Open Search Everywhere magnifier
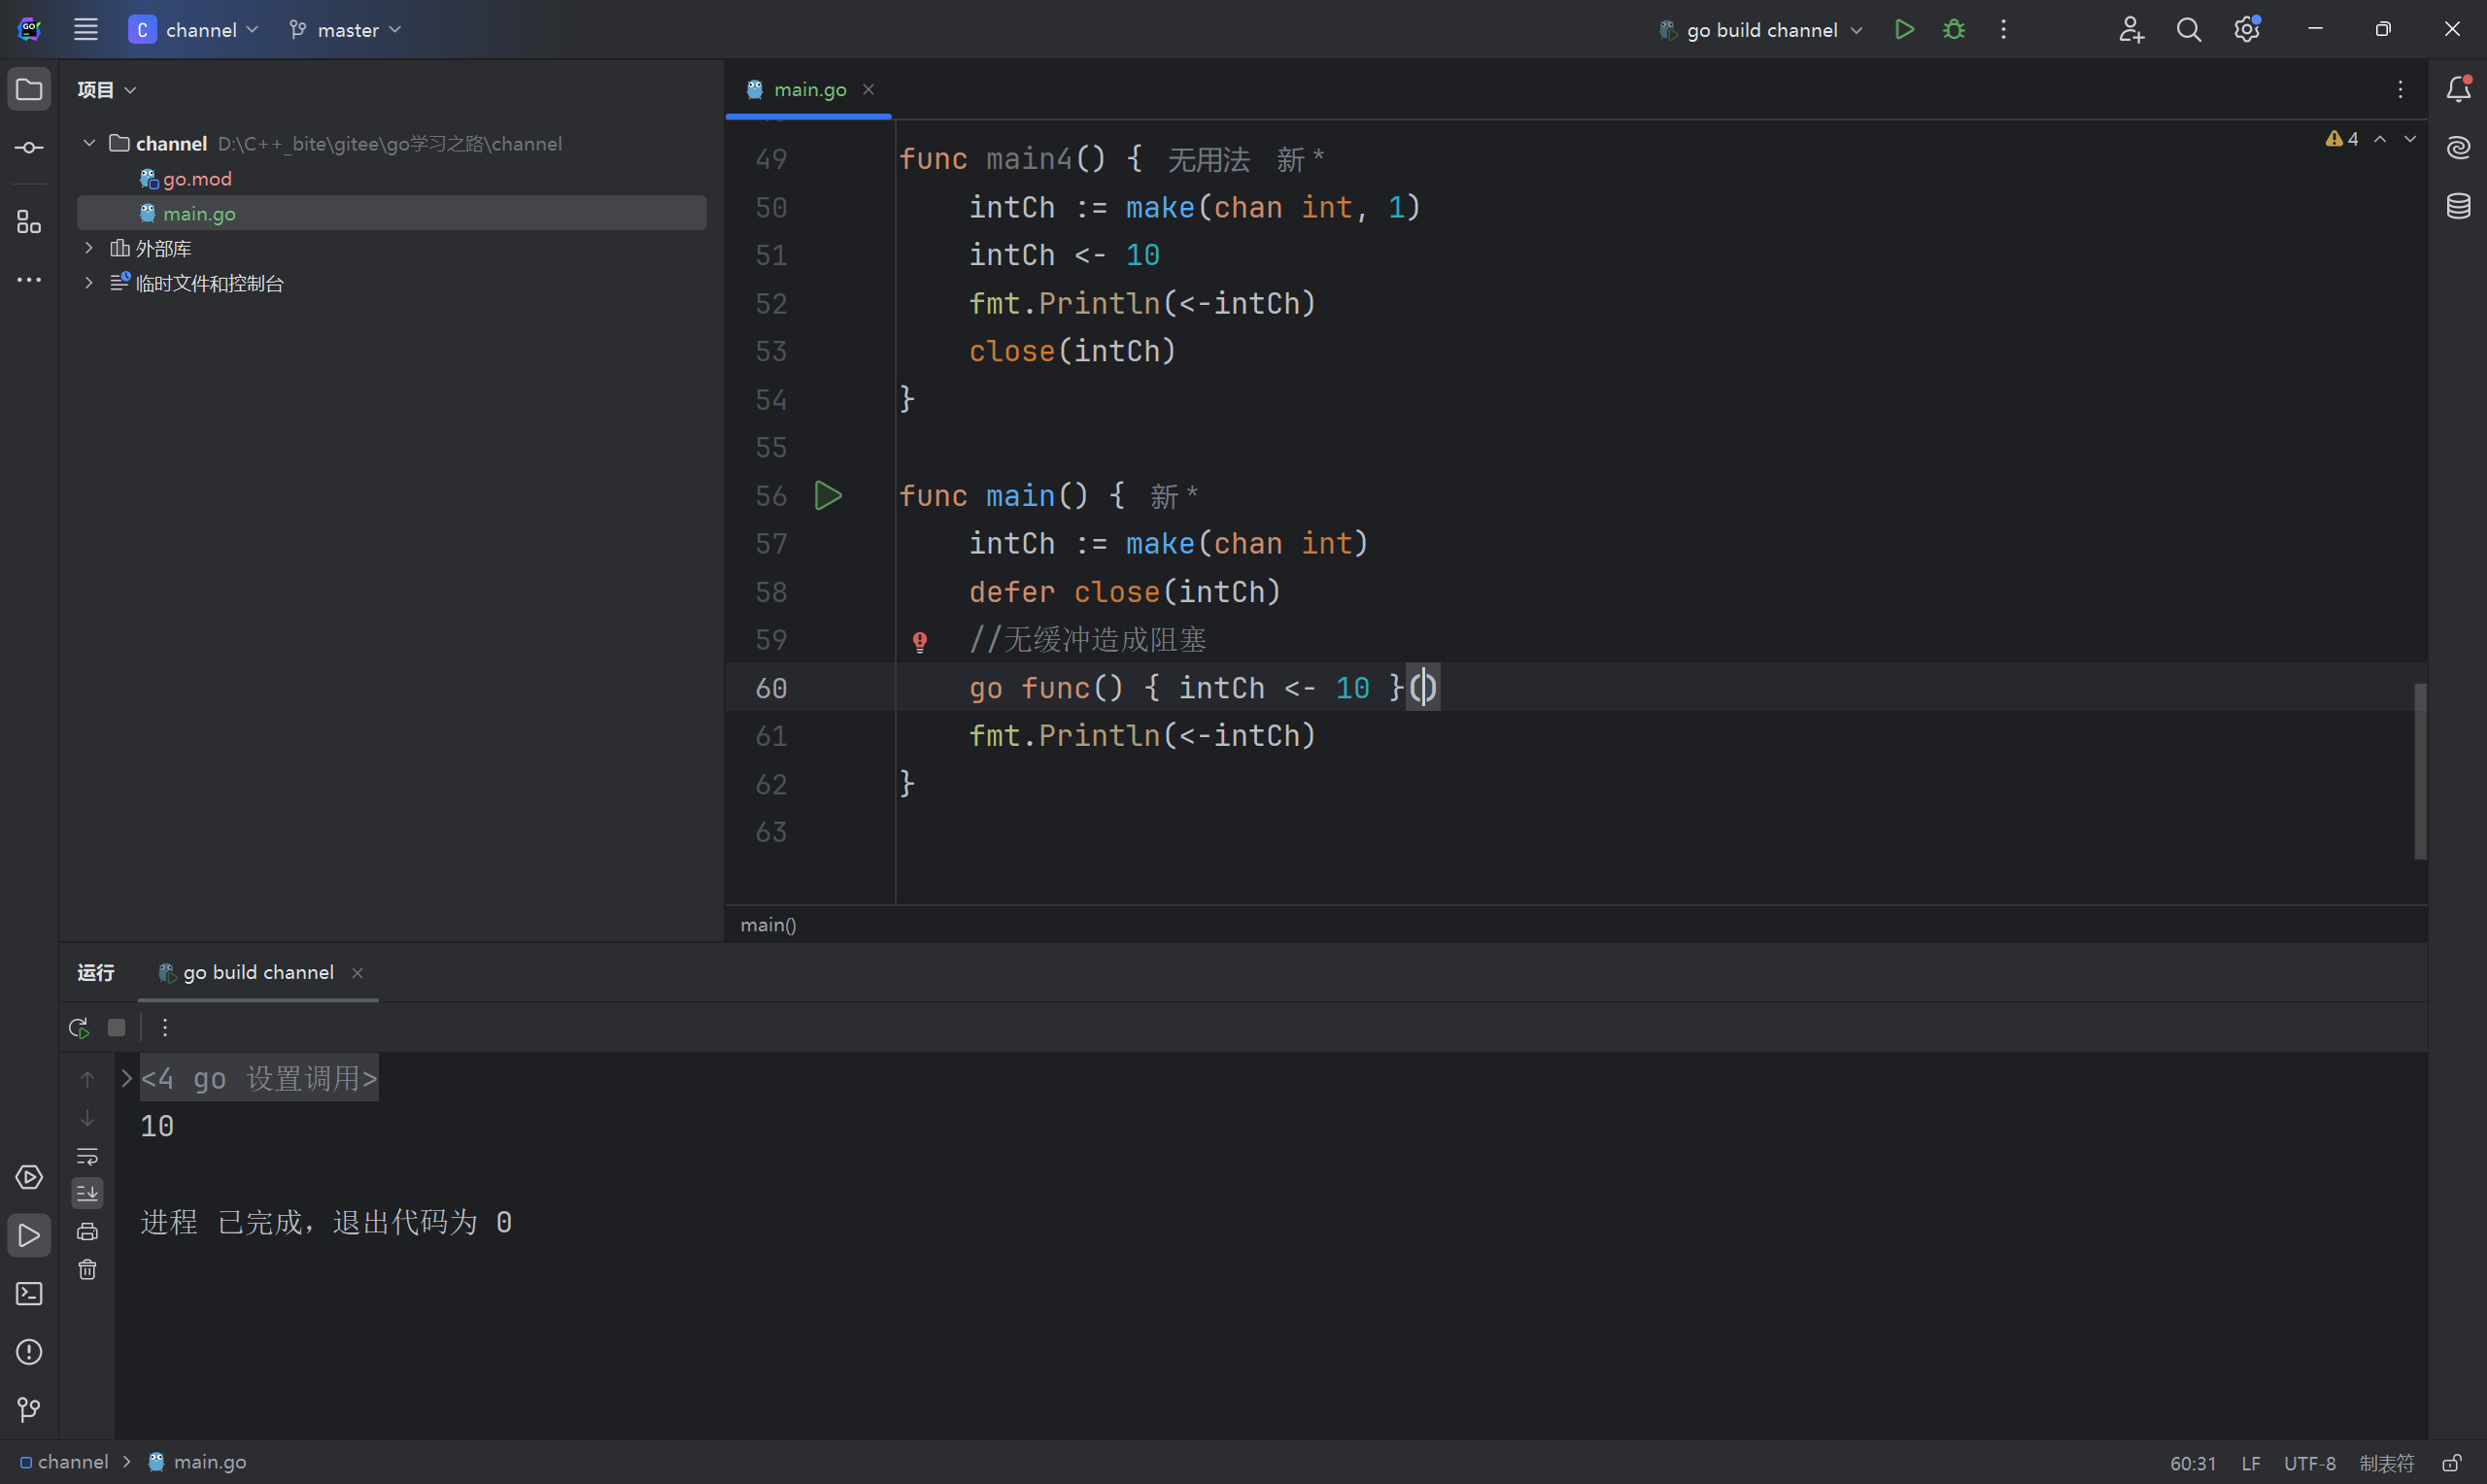 pyautogui.click(x=2189, y=30)
